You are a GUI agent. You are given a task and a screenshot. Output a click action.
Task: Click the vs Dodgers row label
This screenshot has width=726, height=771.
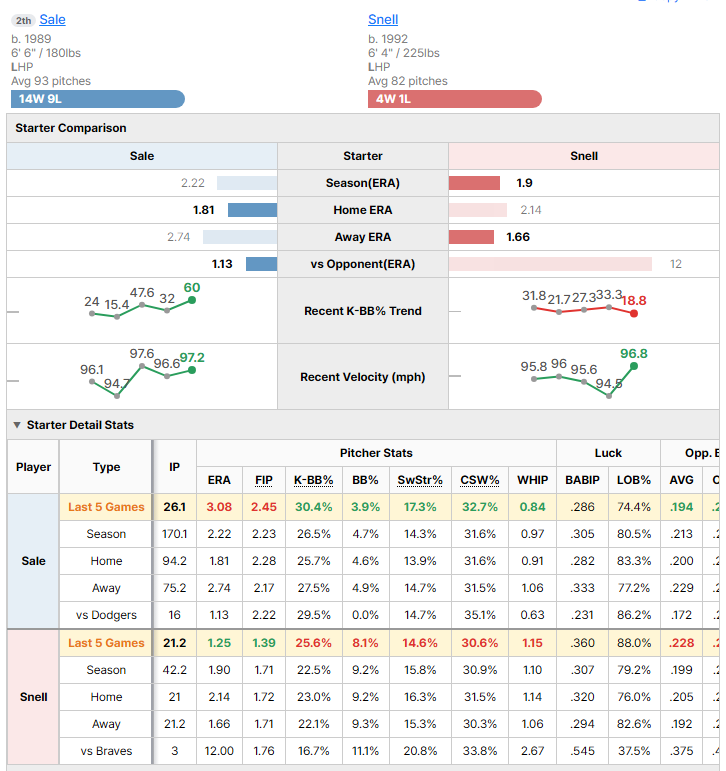(x=106, y=615)
